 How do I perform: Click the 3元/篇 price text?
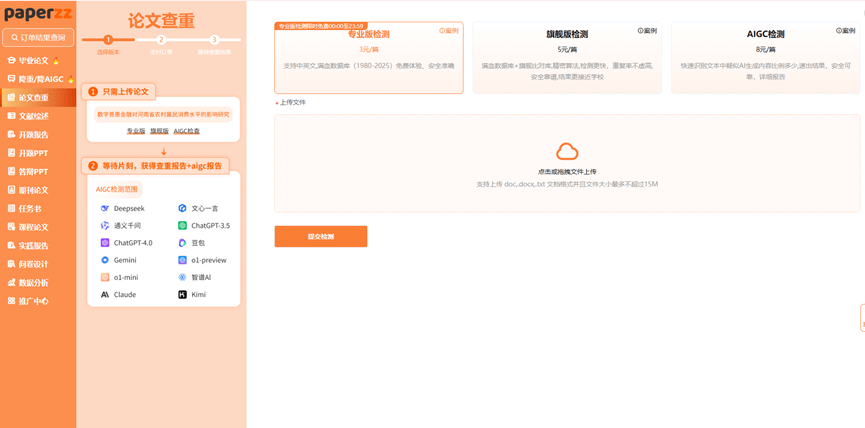[369, 49]
